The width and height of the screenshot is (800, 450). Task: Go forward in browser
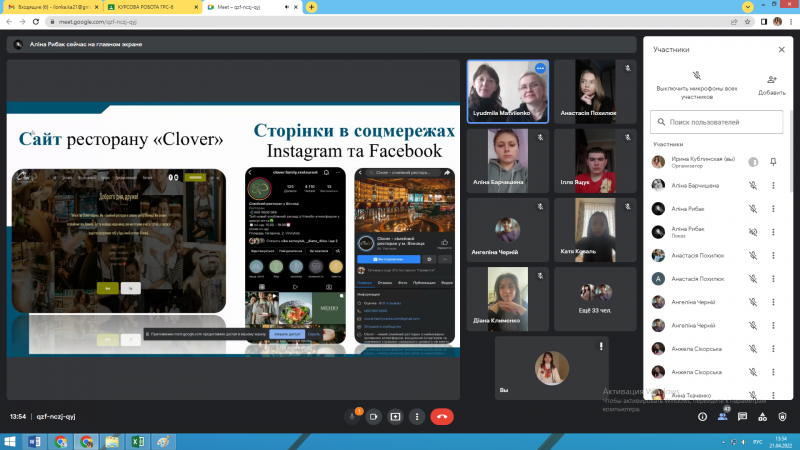22,21
